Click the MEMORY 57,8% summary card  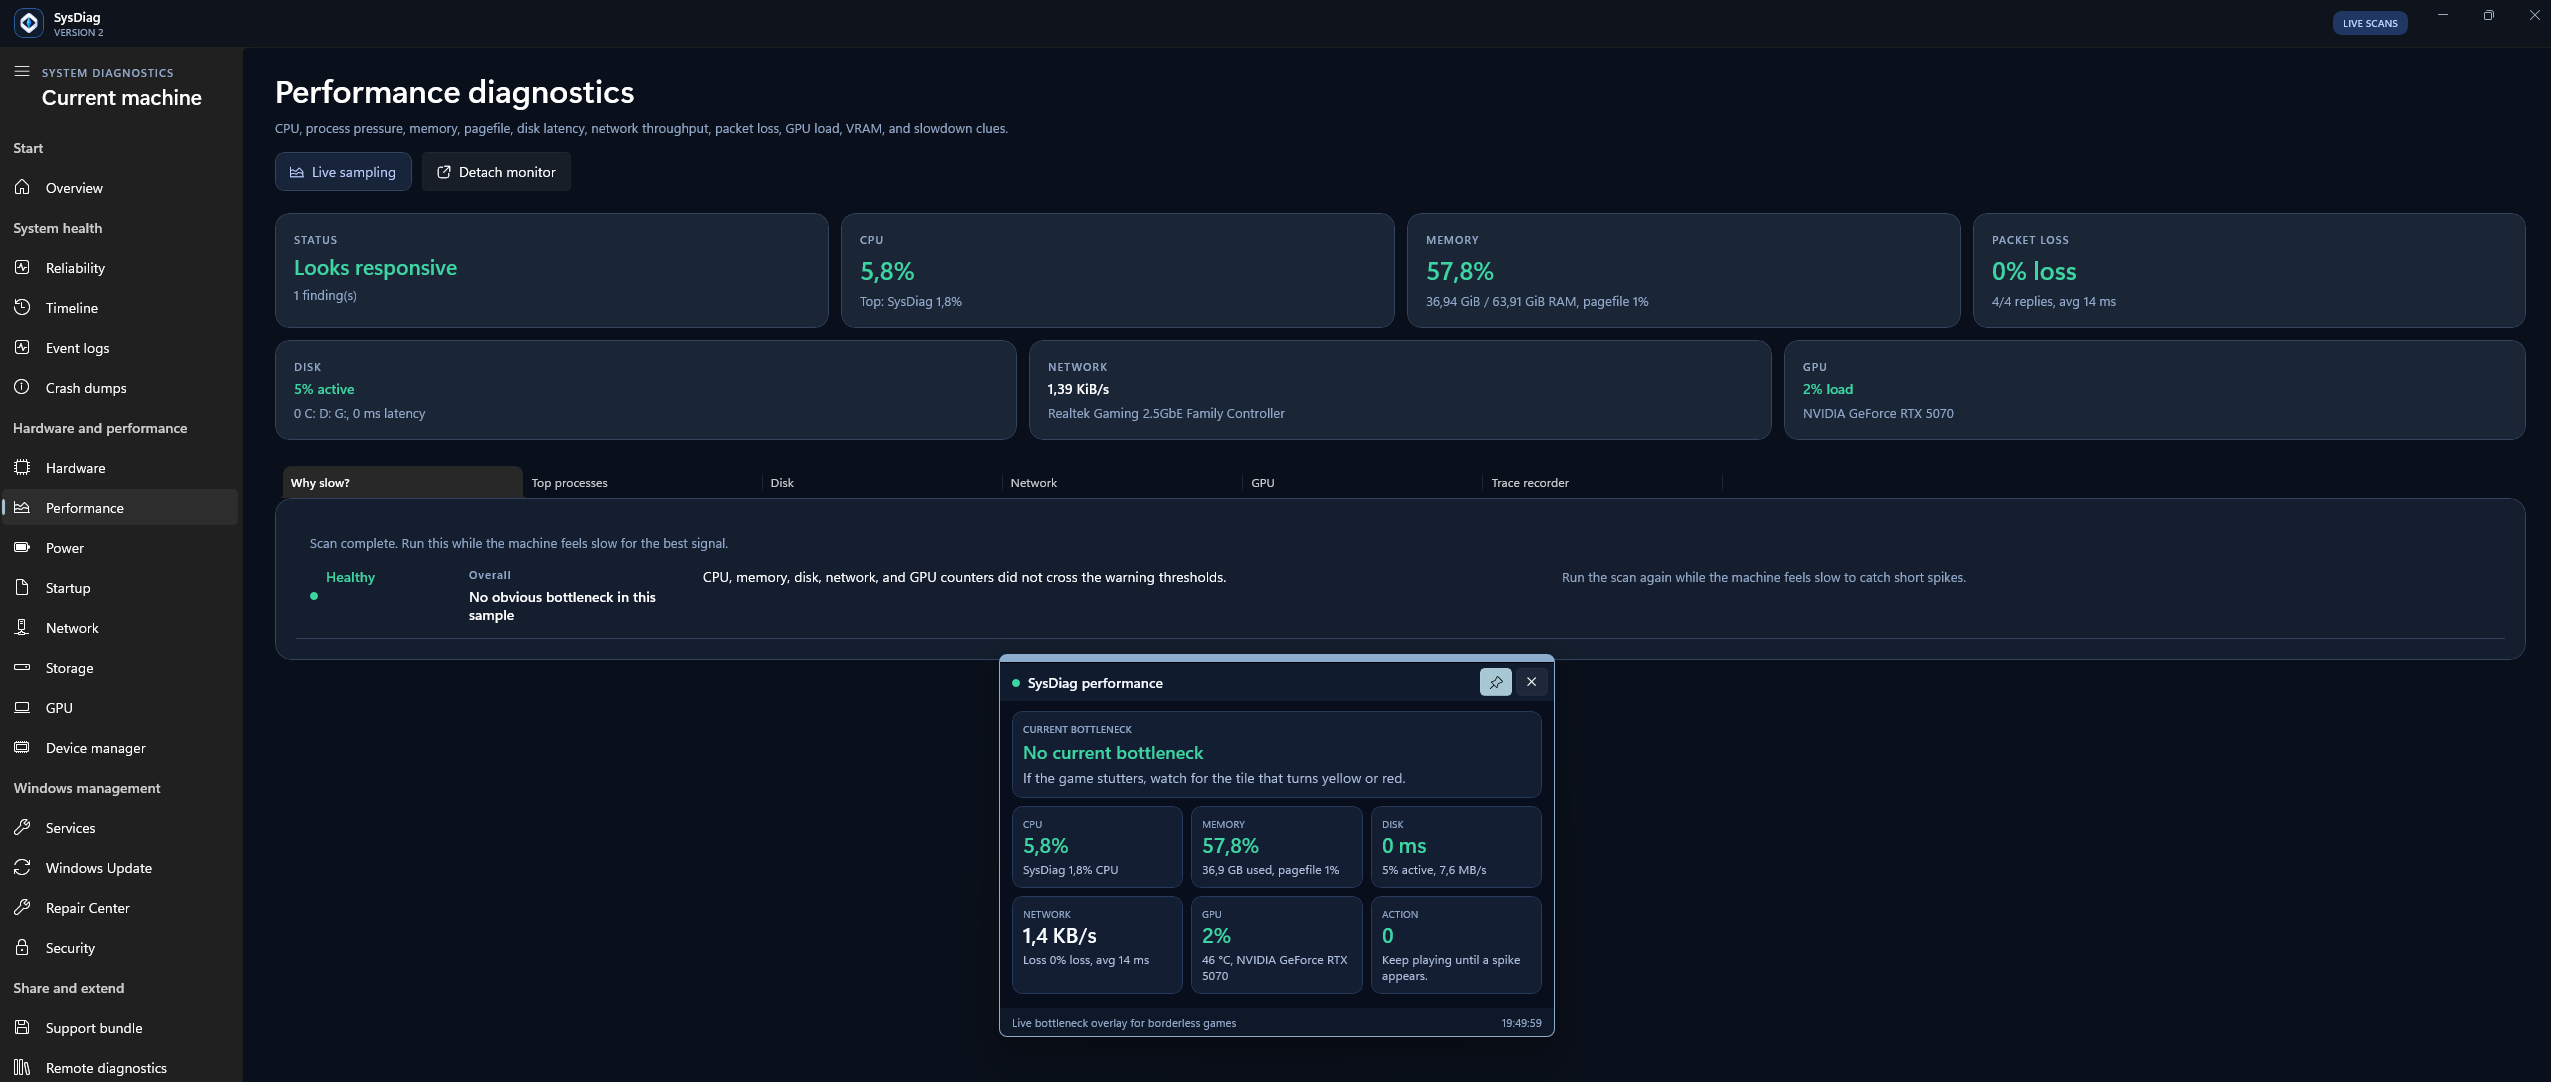click(1683, 270)
